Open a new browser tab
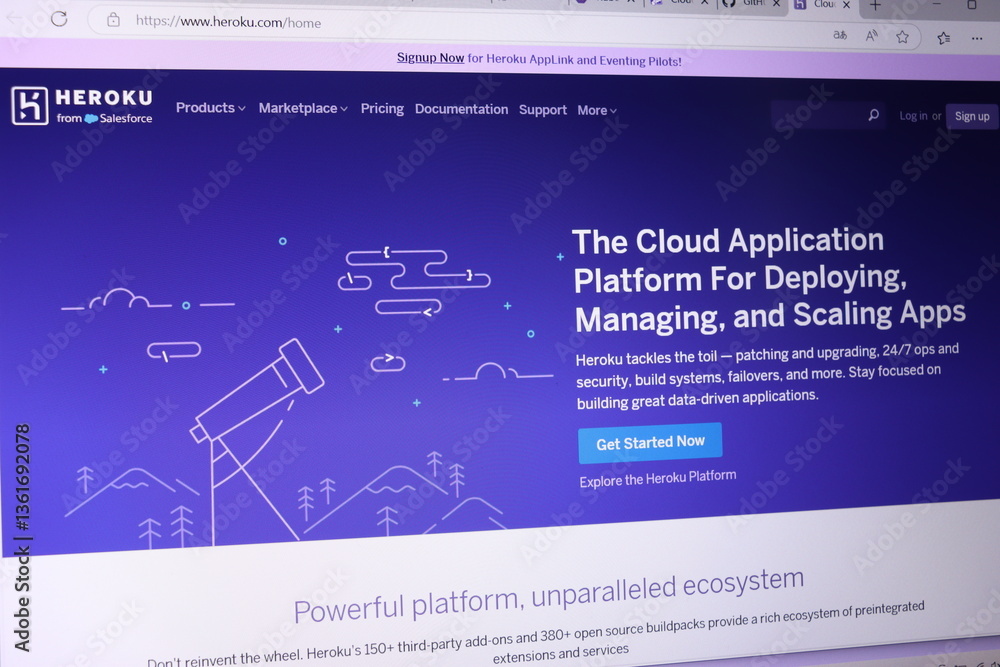 tap(875, 6)
